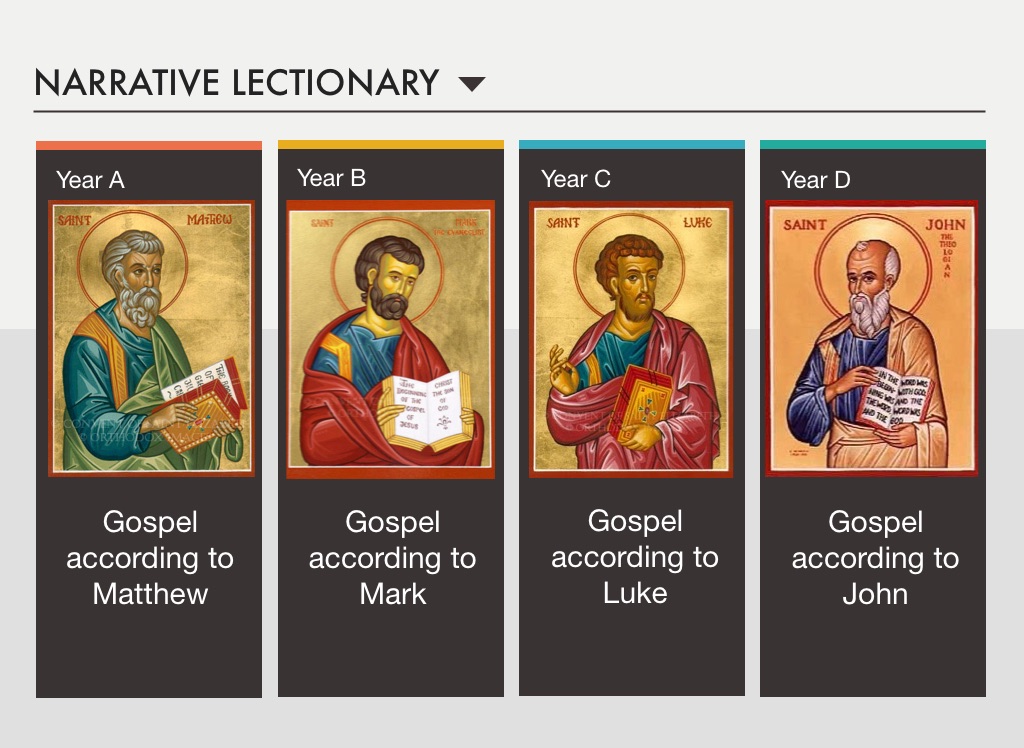
Task: Open the Saint Mark icon image
Action: click(x=391, y=339)
